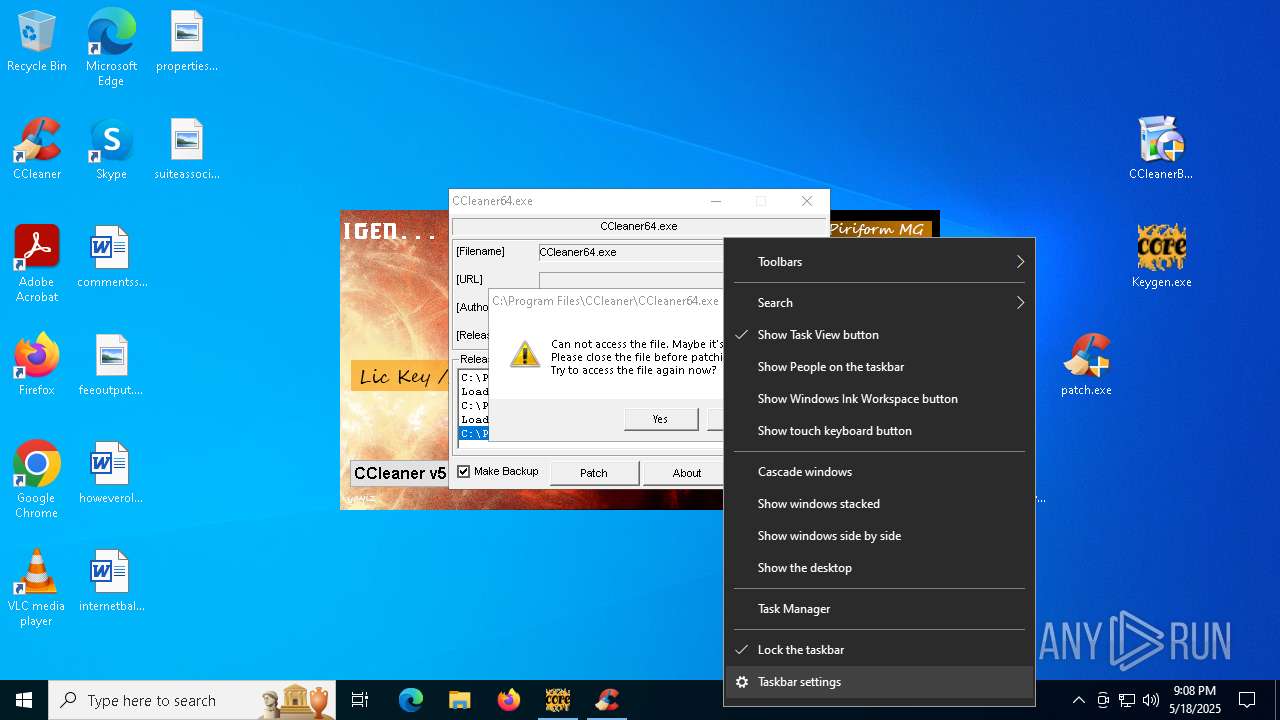Open volume control tray icon
The image size is (1280, 720).
1151,700
